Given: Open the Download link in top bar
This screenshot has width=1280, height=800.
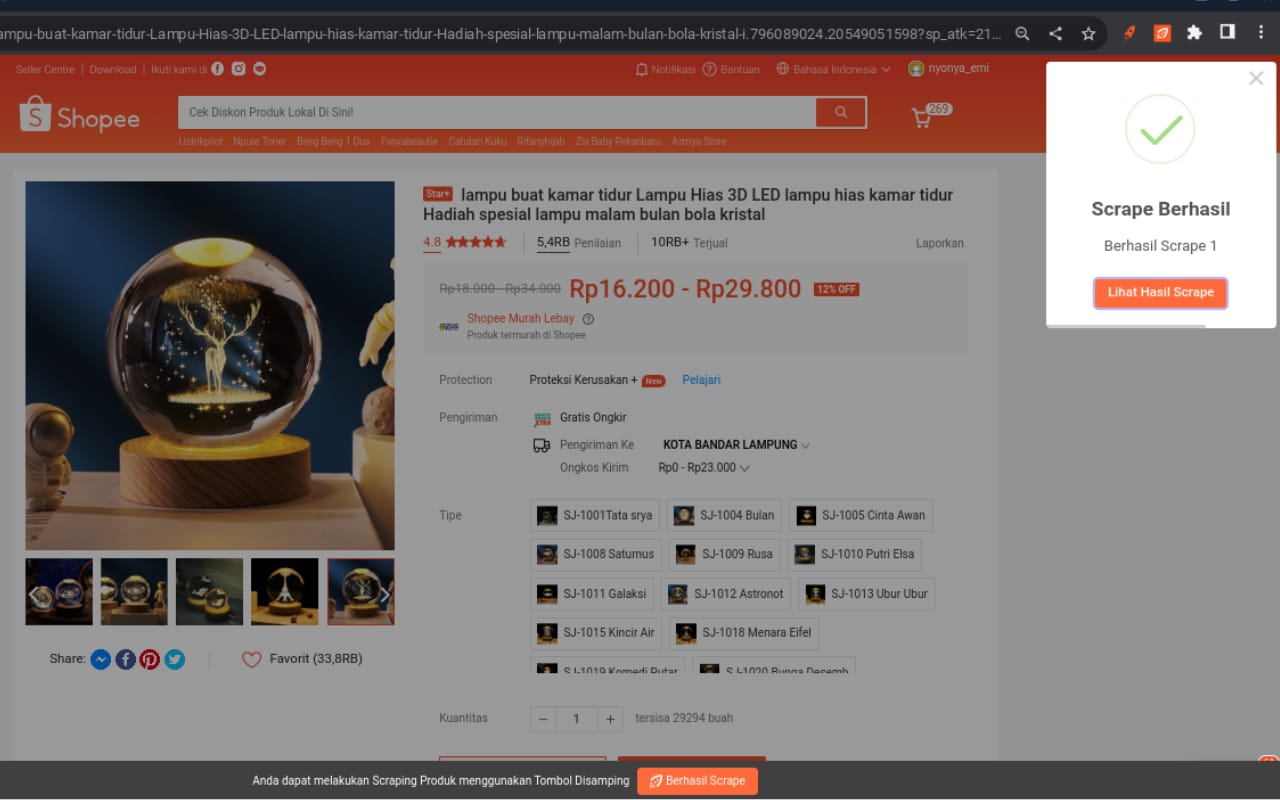Looking at the screenshot, I should [x=113, y=69].
